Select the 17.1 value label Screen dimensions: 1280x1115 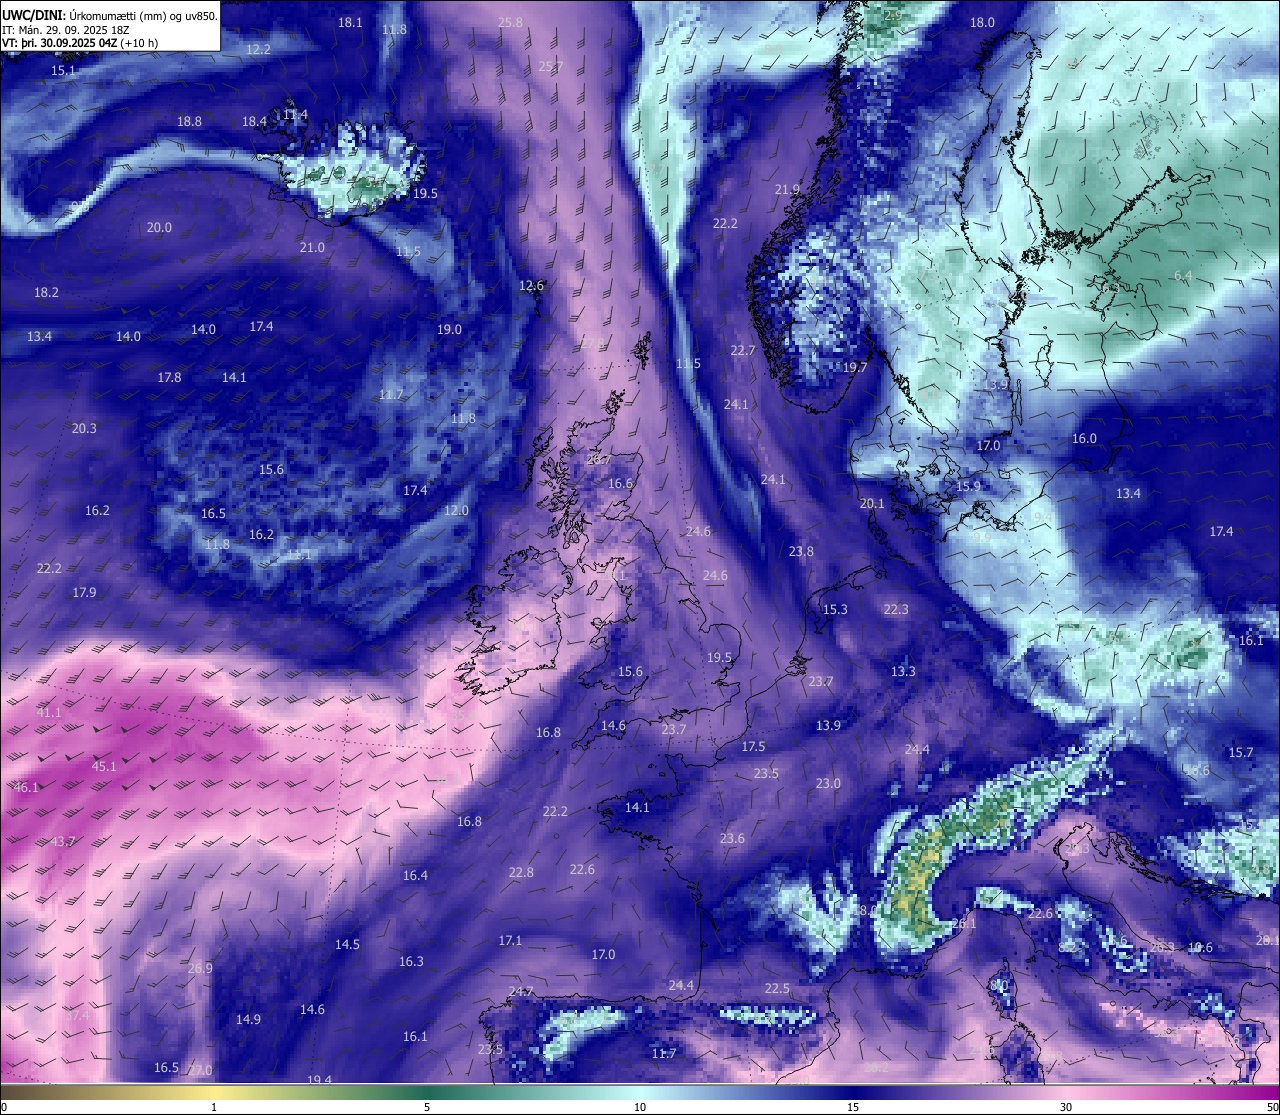tap(510, 940)
